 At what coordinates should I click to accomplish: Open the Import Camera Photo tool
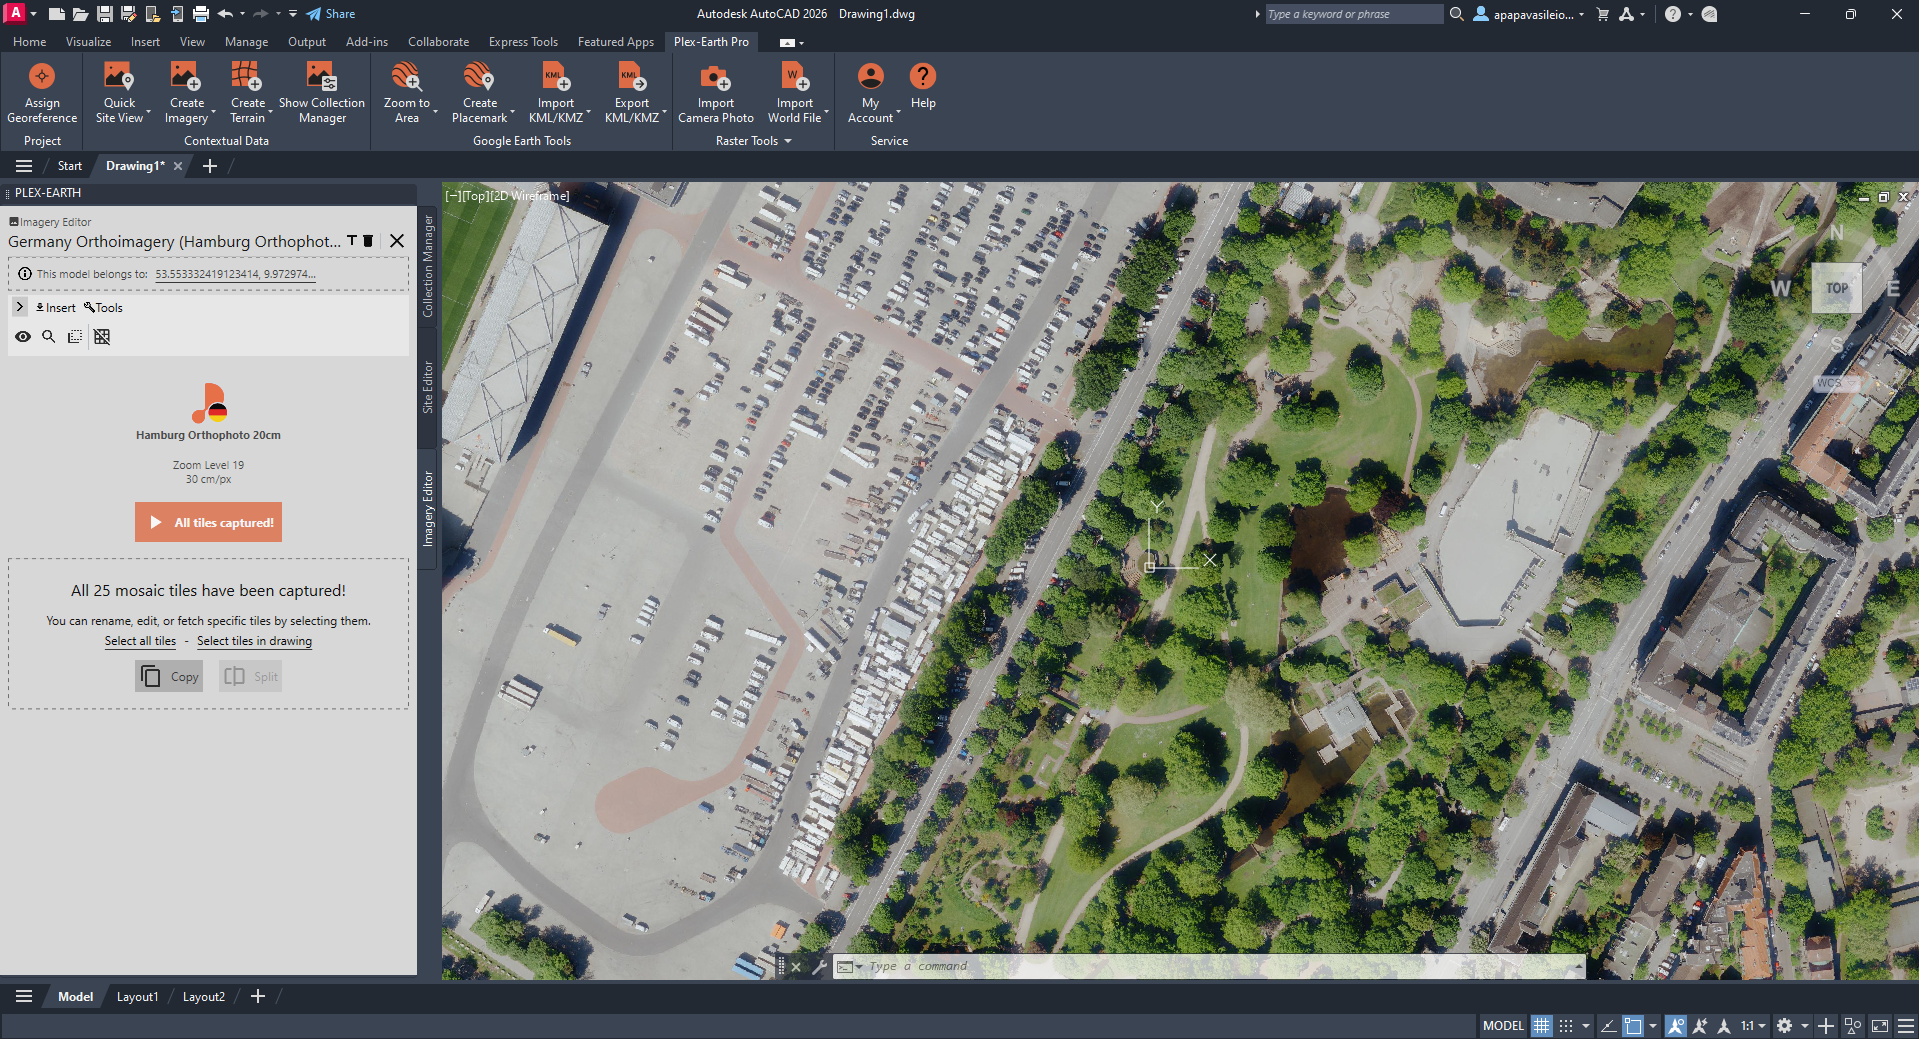[714, 90]
